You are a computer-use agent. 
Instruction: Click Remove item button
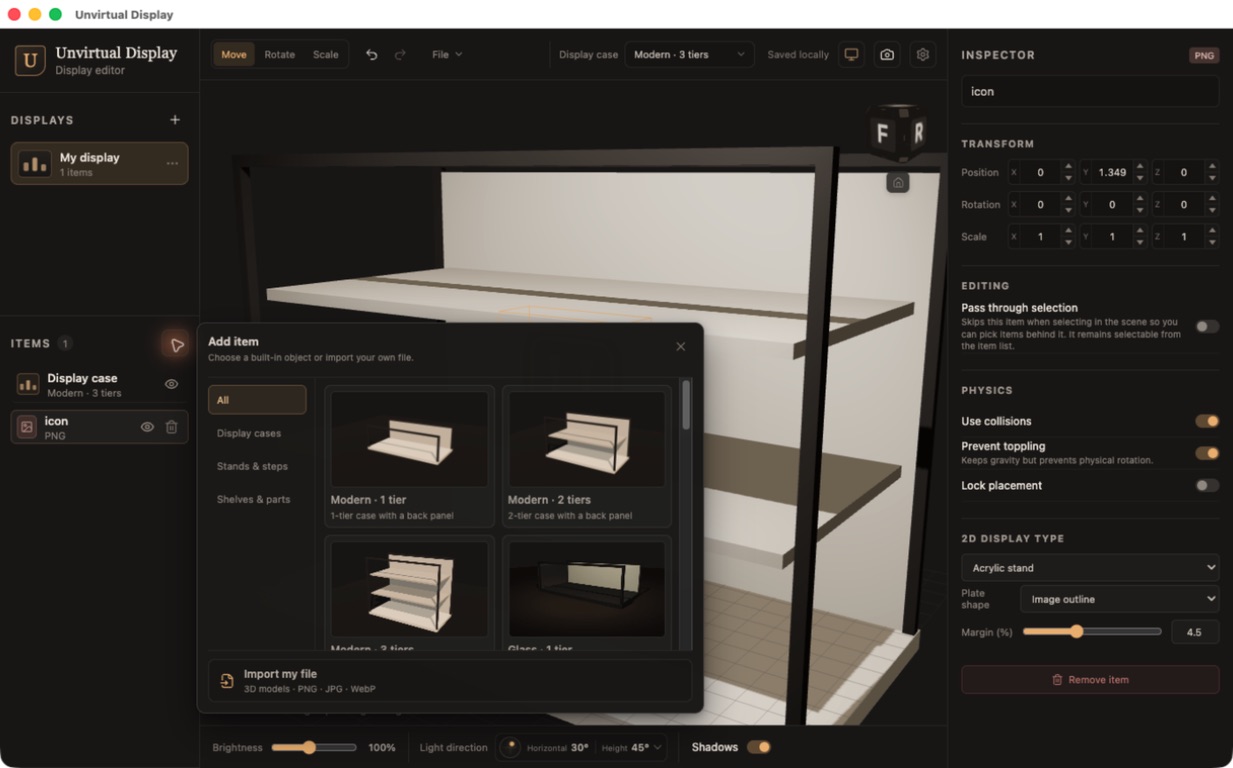click(x=1090, y=680)
